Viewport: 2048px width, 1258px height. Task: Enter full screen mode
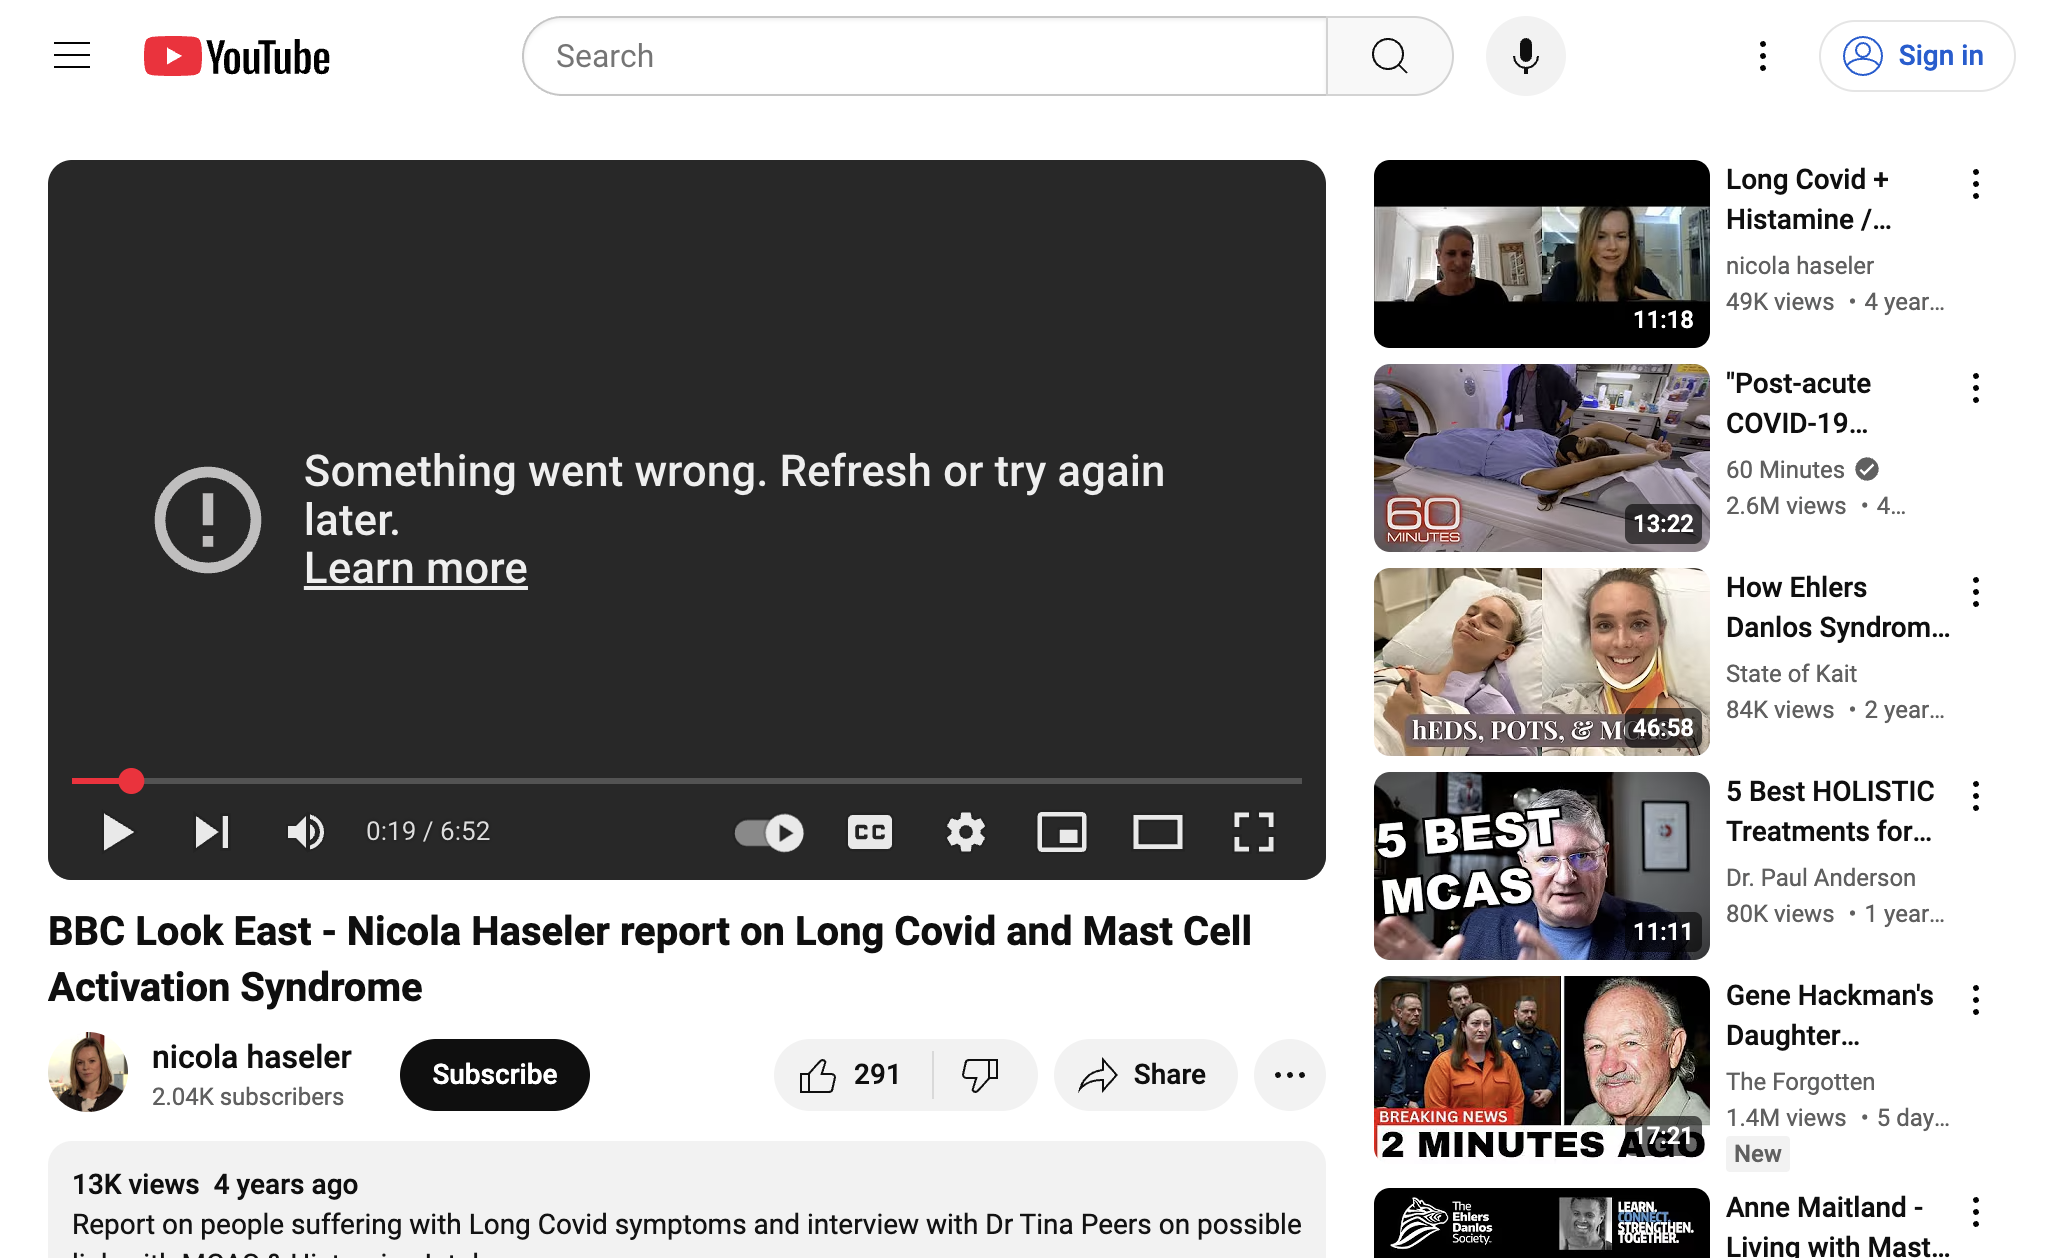tap(1254, 832)
